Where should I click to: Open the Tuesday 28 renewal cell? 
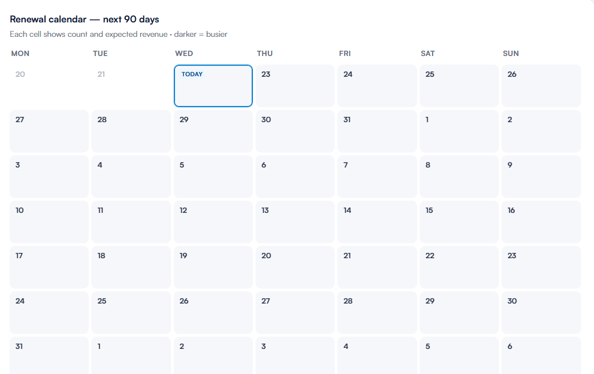[x=131, y=131]
